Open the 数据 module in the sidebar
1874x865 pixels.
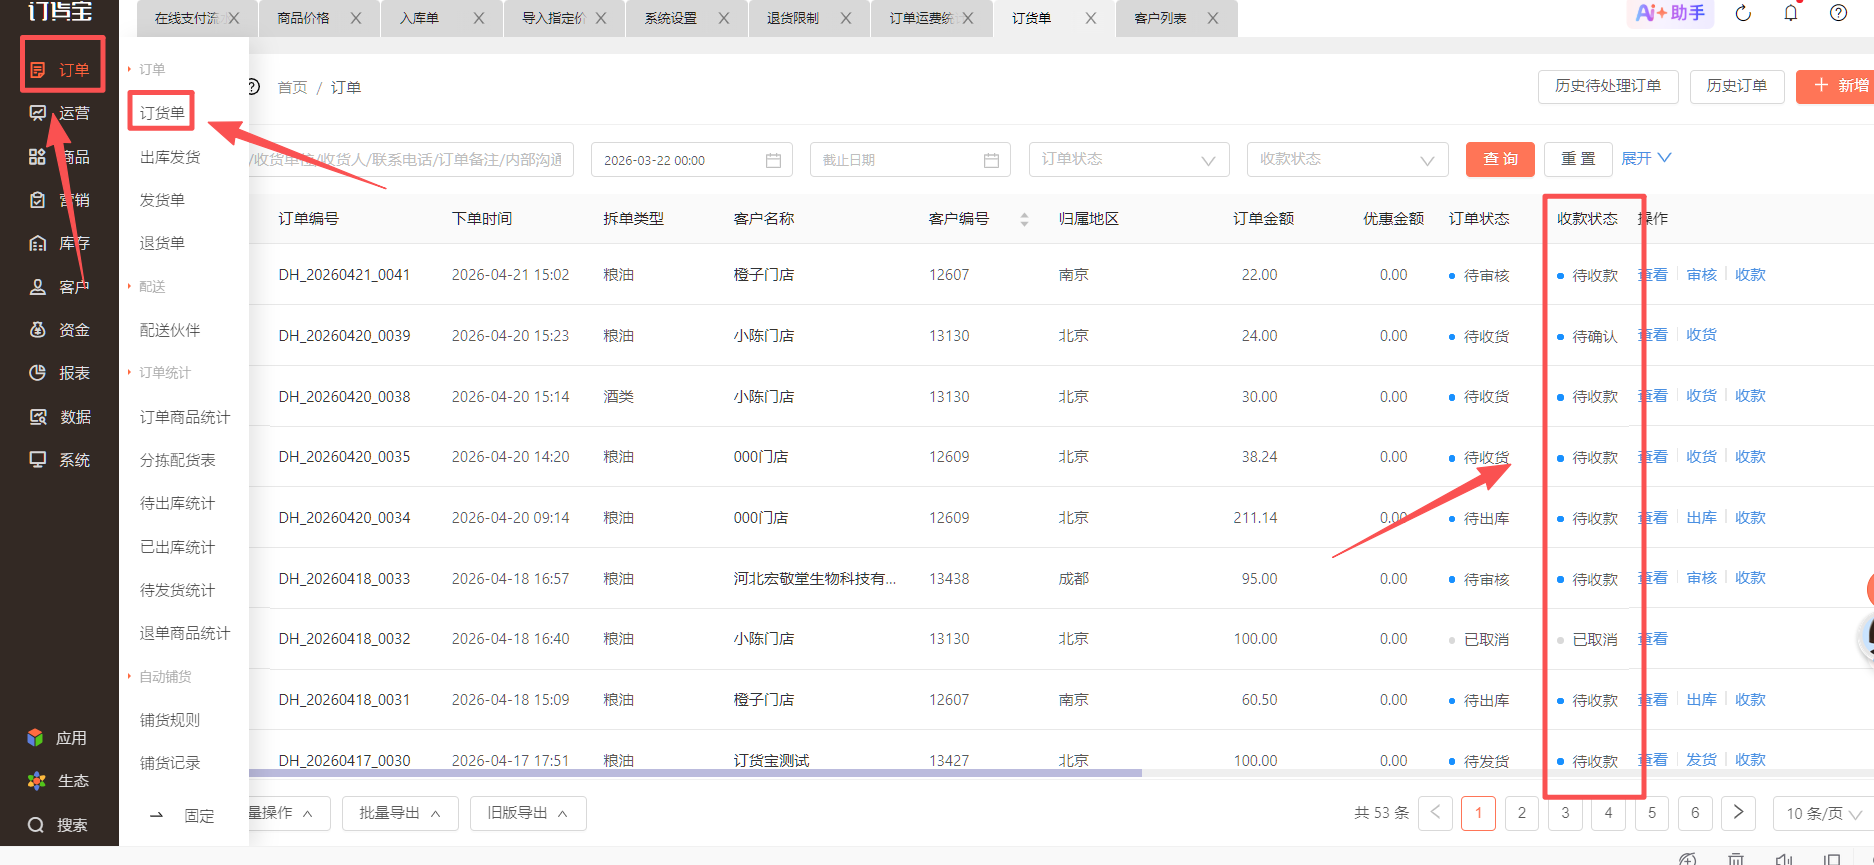coord(61,417)
